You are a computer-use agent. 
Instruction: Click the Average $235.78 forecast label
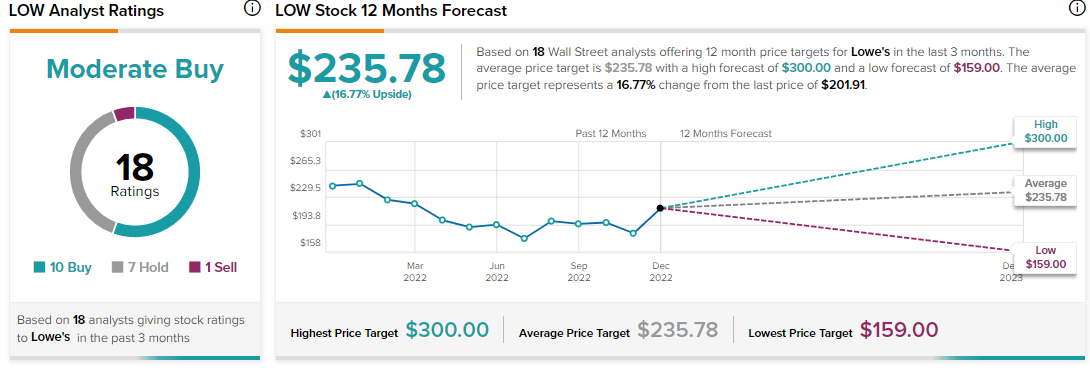[x=1045, y=191]
